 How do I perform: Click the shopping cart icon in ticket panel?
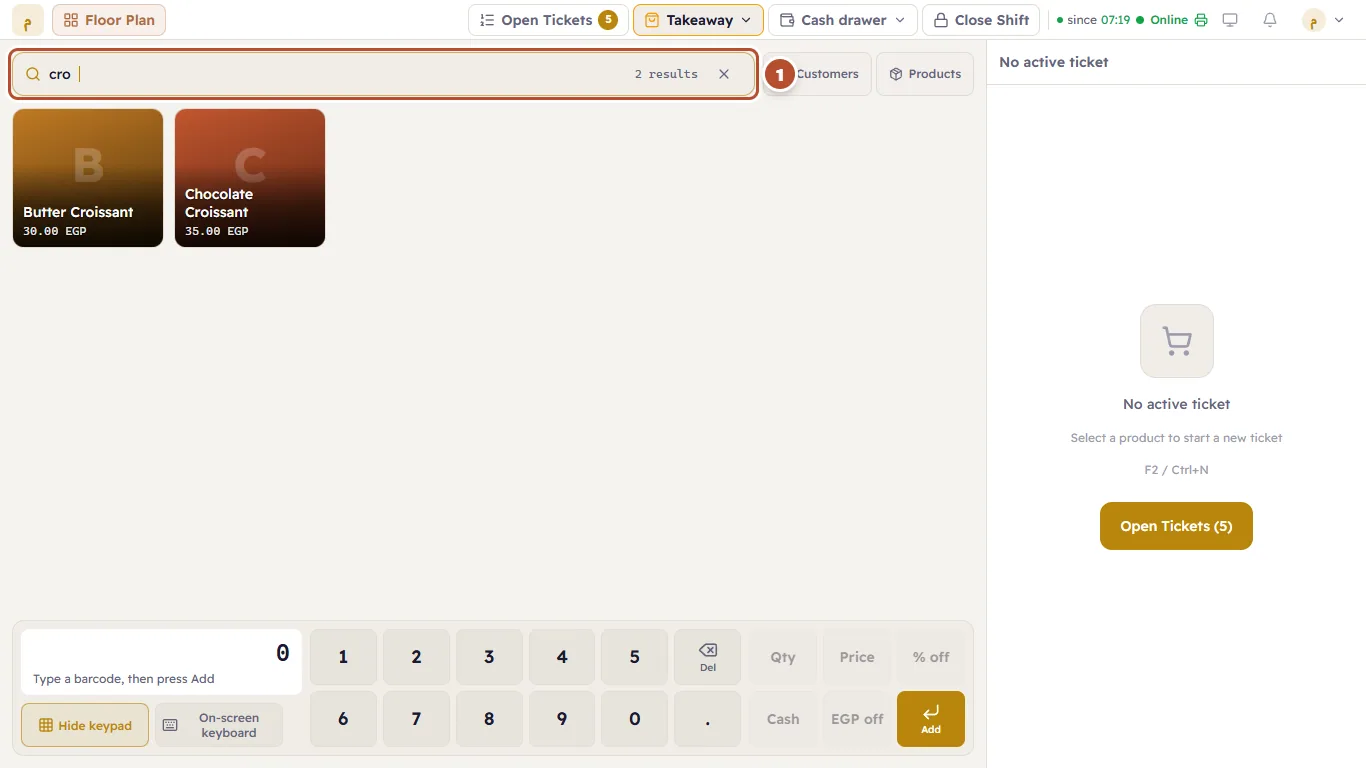[x=1177, y=341]
